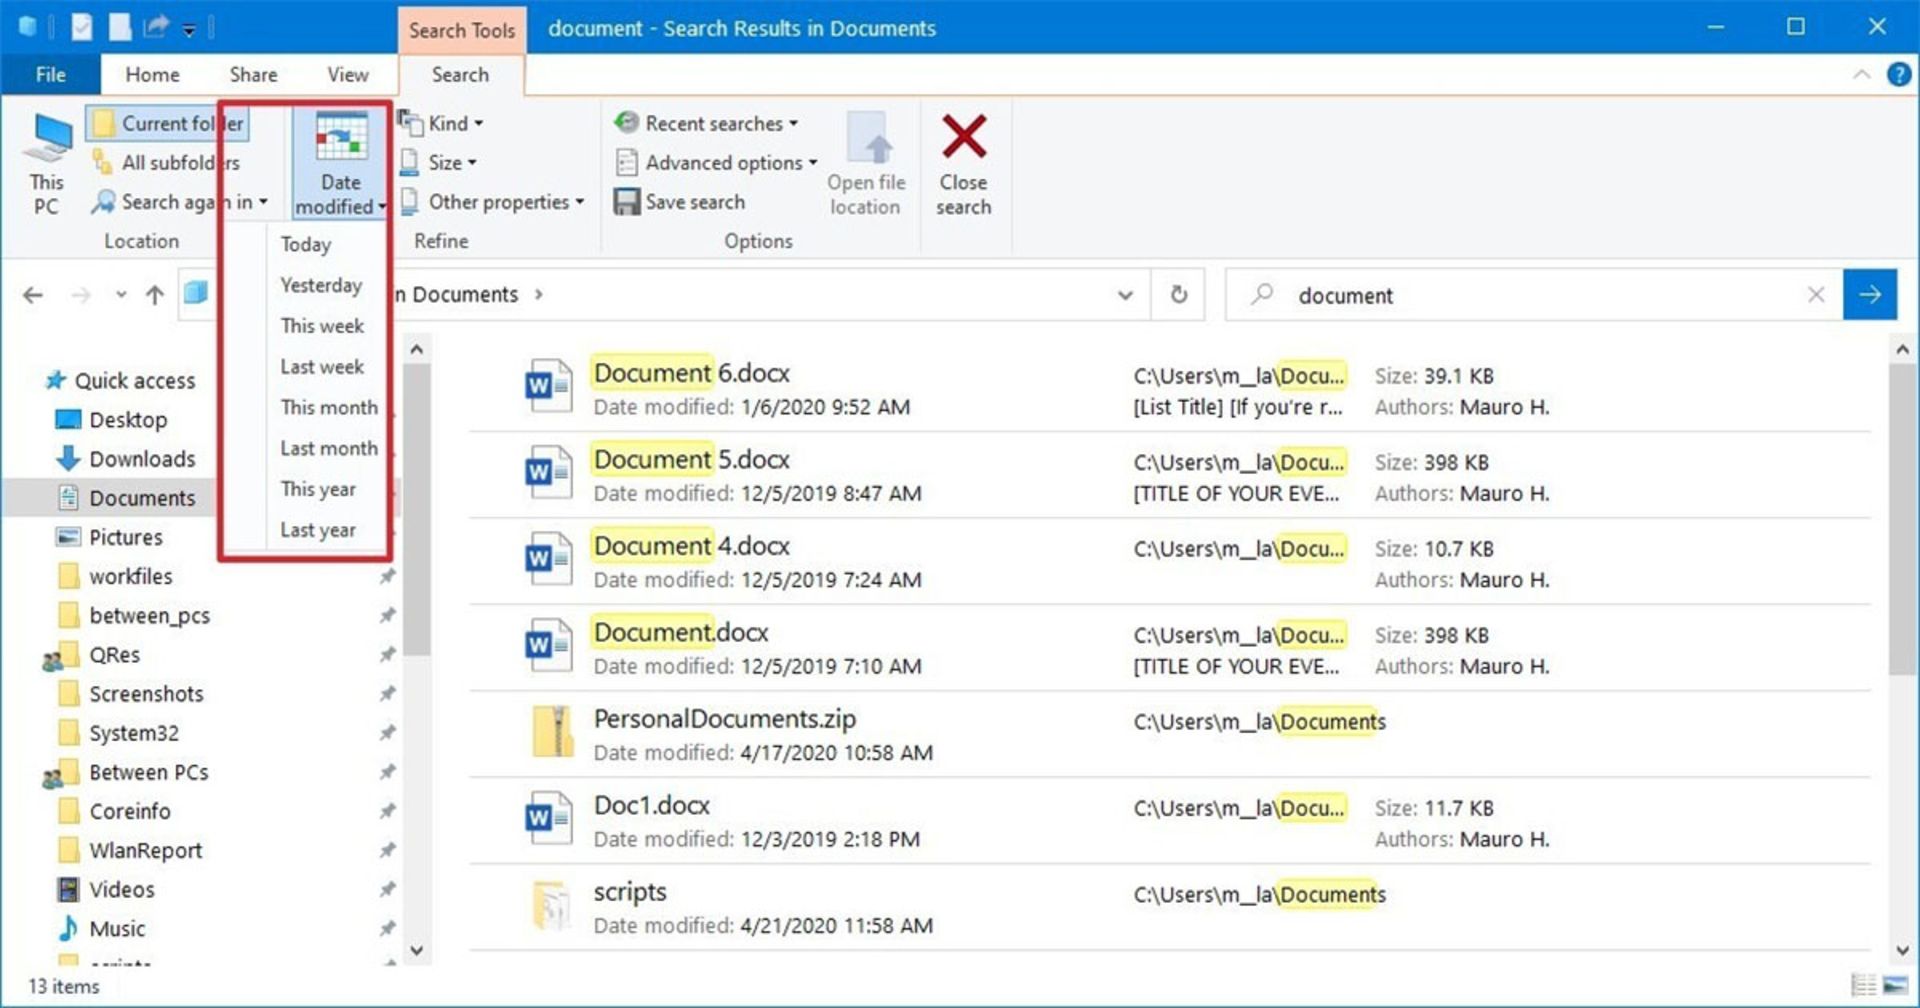The width and height of the screenshot is (1920, 1008).
Task: Open the Document 6.docx search result
Action: click(691, 374)
